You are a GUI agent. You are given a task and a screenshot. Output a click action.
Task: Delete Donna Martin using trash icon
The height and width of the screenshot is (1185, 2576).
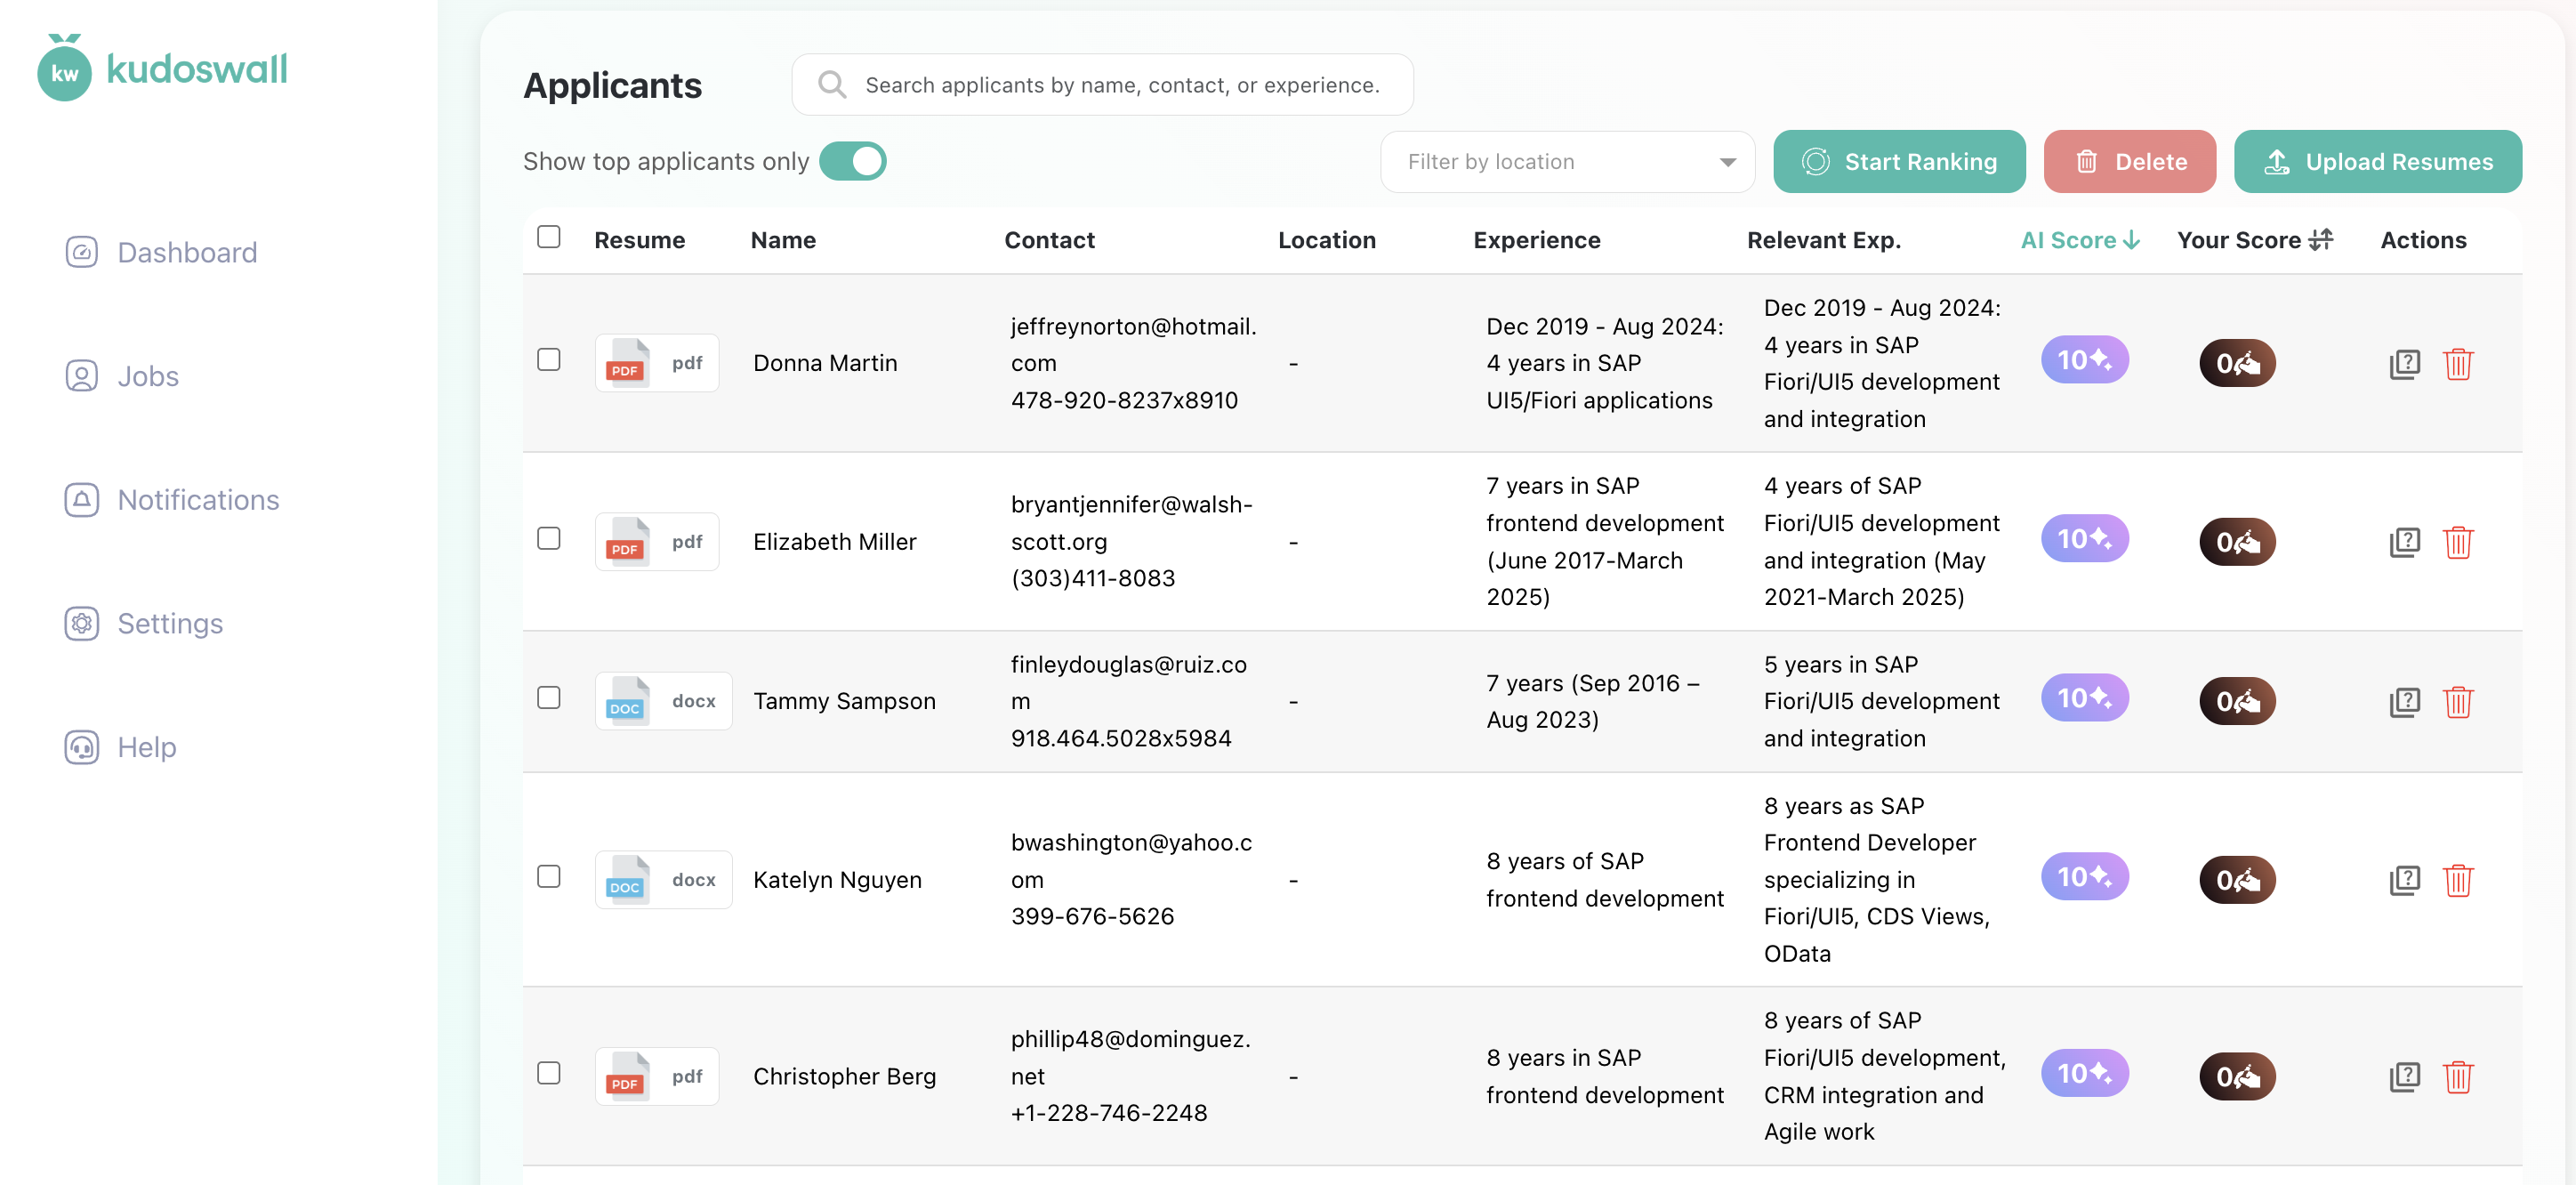pos(2457,363)
